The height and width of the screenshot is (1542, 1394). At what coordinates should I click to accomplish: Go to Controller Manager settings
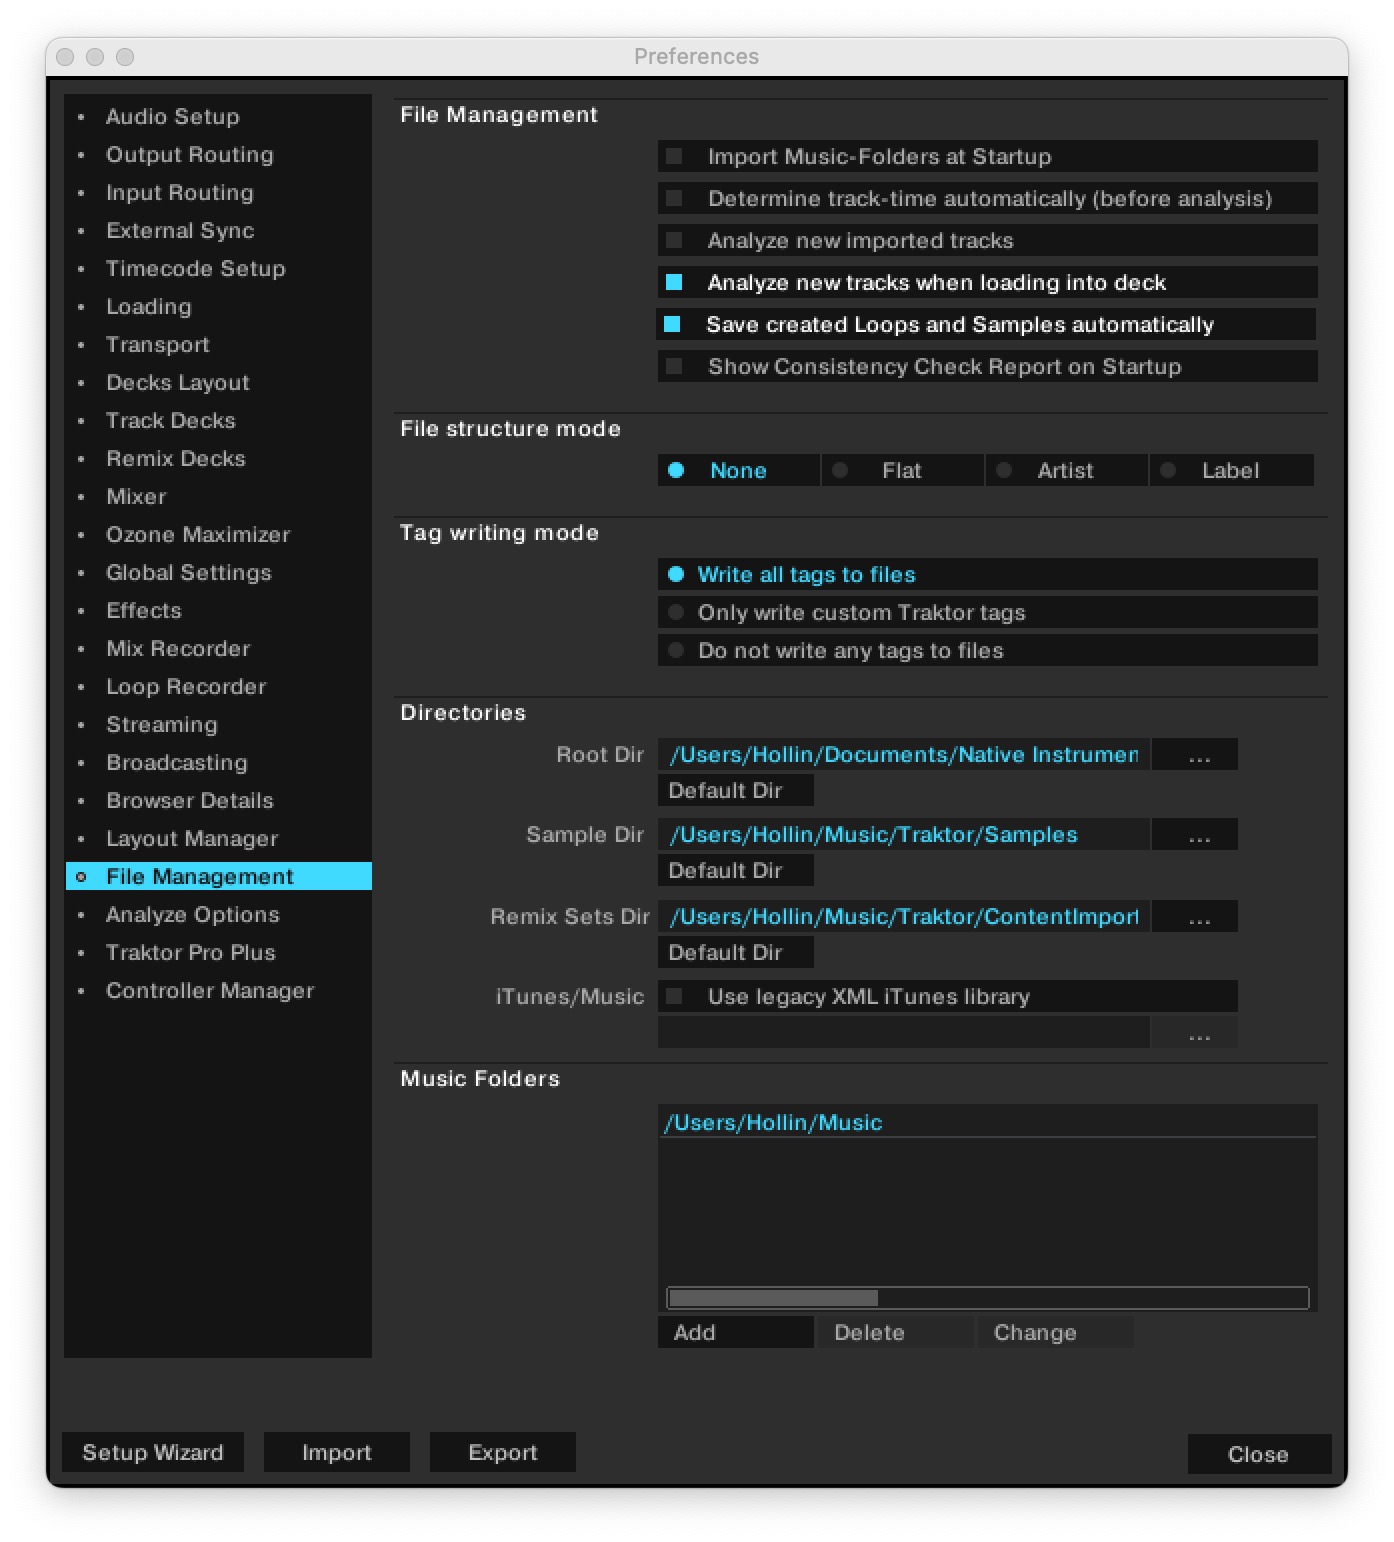coord(209,991)
